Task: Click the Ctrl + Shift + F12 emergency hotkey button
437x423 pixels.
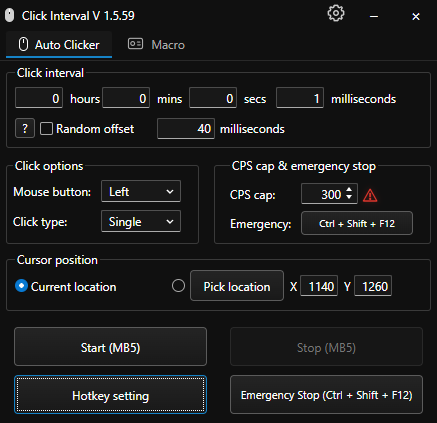Action: [357, 223]
